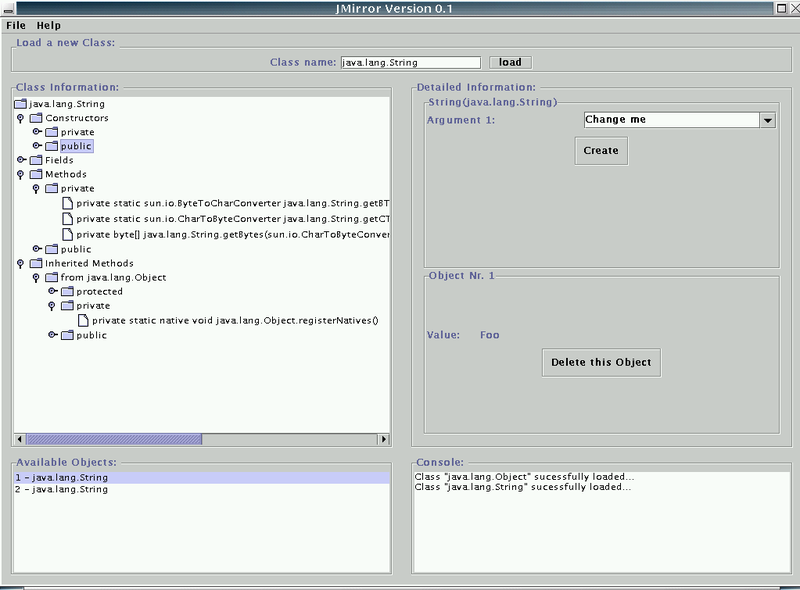Expand the public Constructors node
800x590 pixels.
37,146
